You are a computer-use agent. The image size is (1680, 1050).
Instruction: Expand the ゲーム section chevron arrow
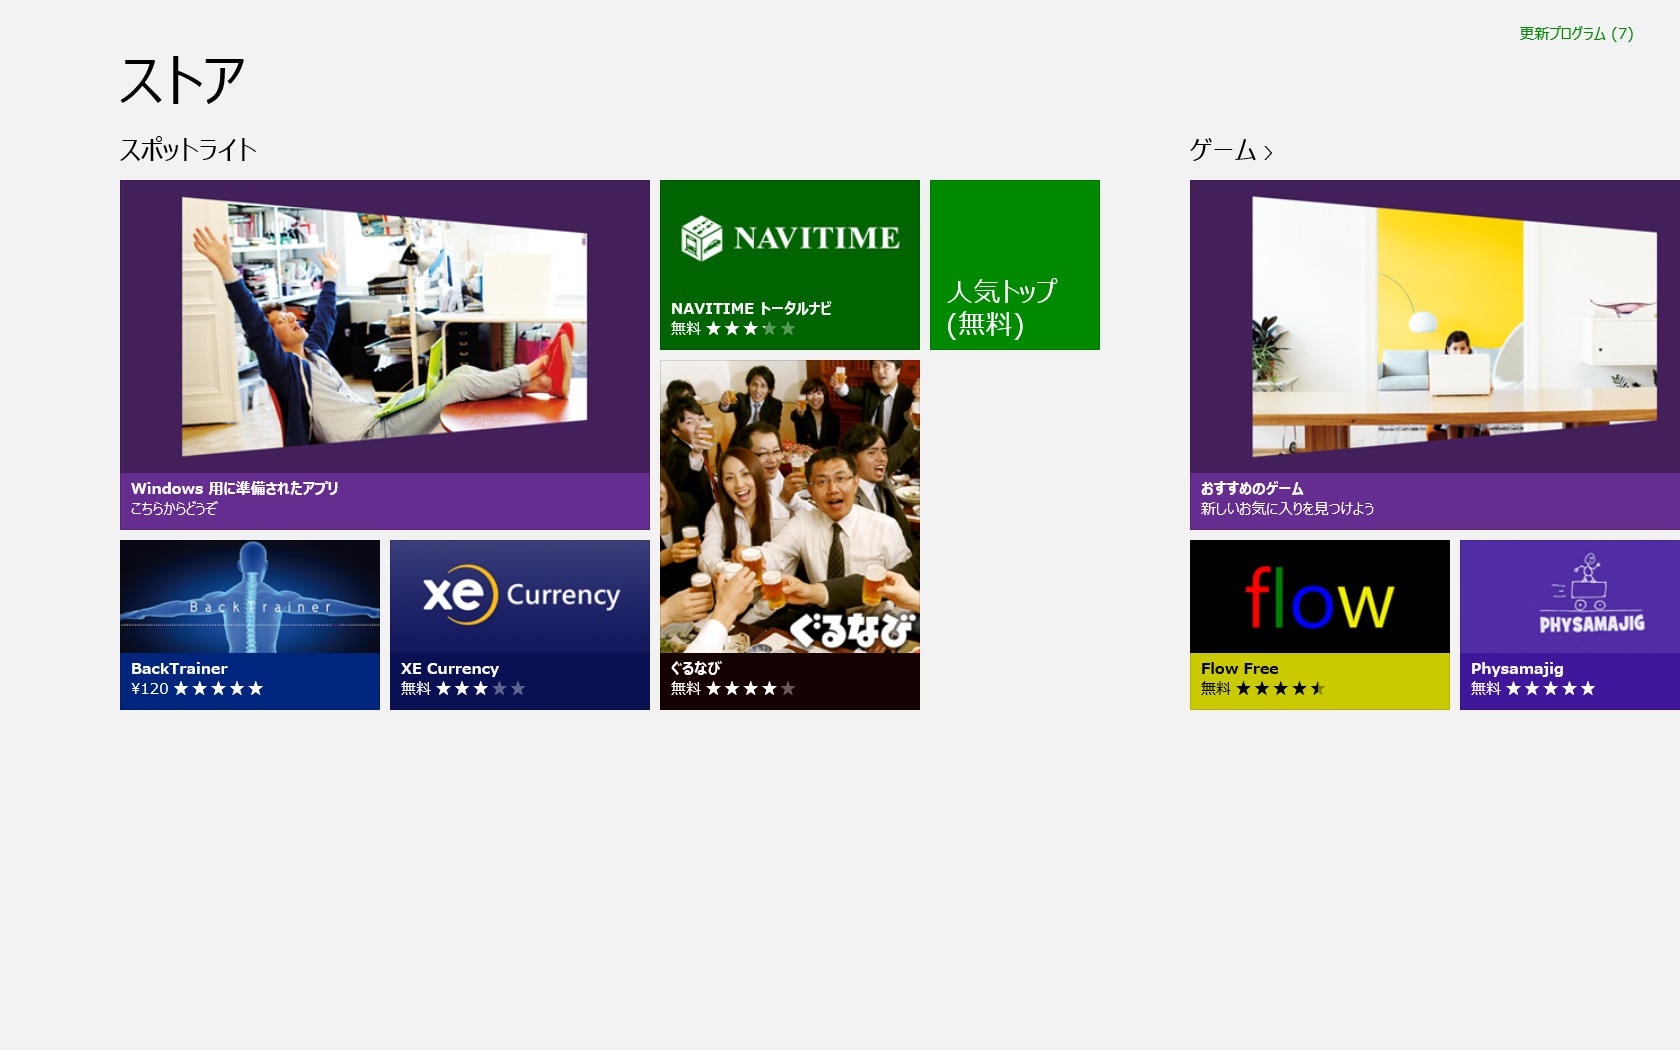point(1268,153)
